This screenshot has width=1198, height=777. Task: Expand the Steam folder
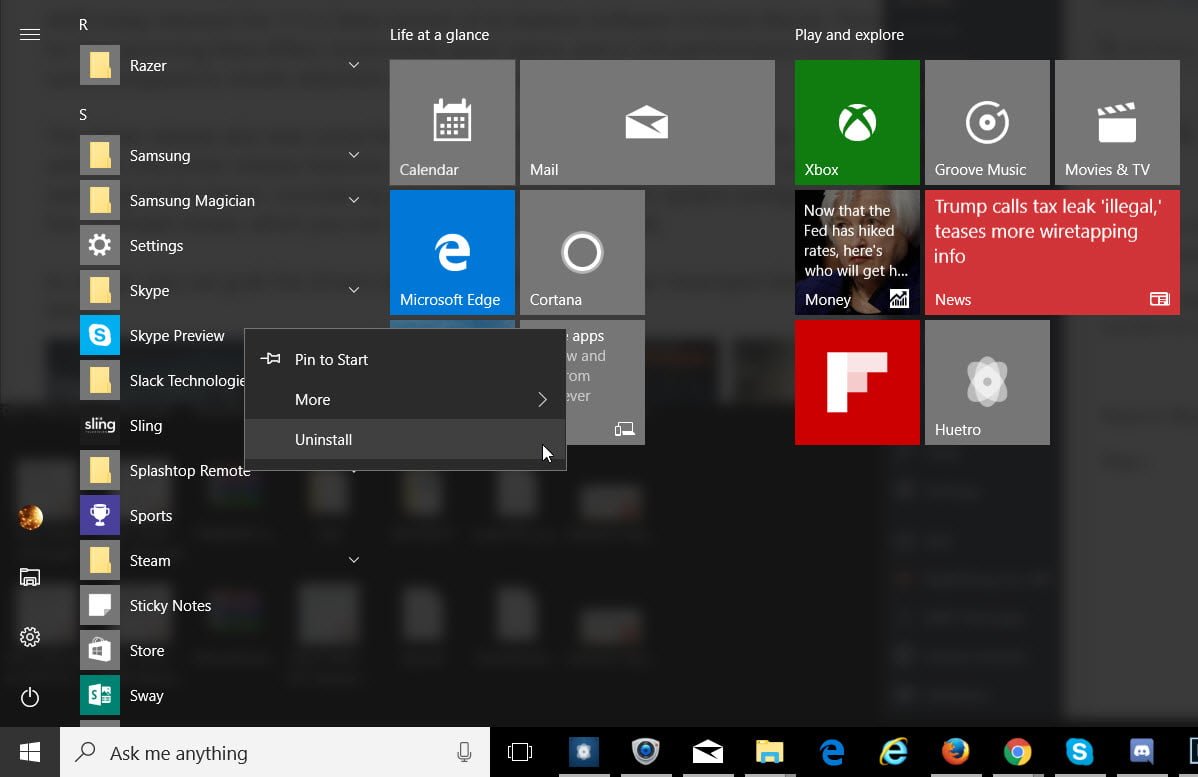click(354, 560)
